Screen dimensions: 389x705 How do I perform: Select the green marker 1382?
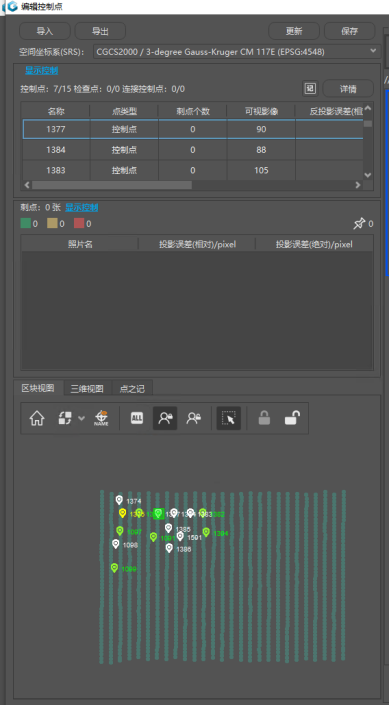pos(203,513)
